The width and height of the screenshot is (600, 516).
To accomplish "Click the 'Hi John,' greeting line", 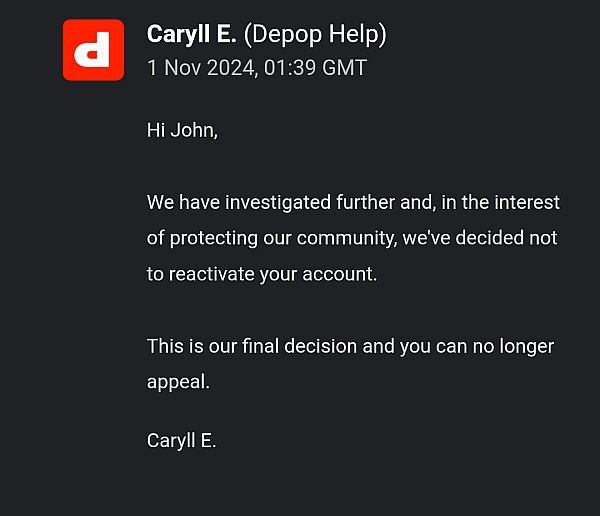I will tap(183, 130).
